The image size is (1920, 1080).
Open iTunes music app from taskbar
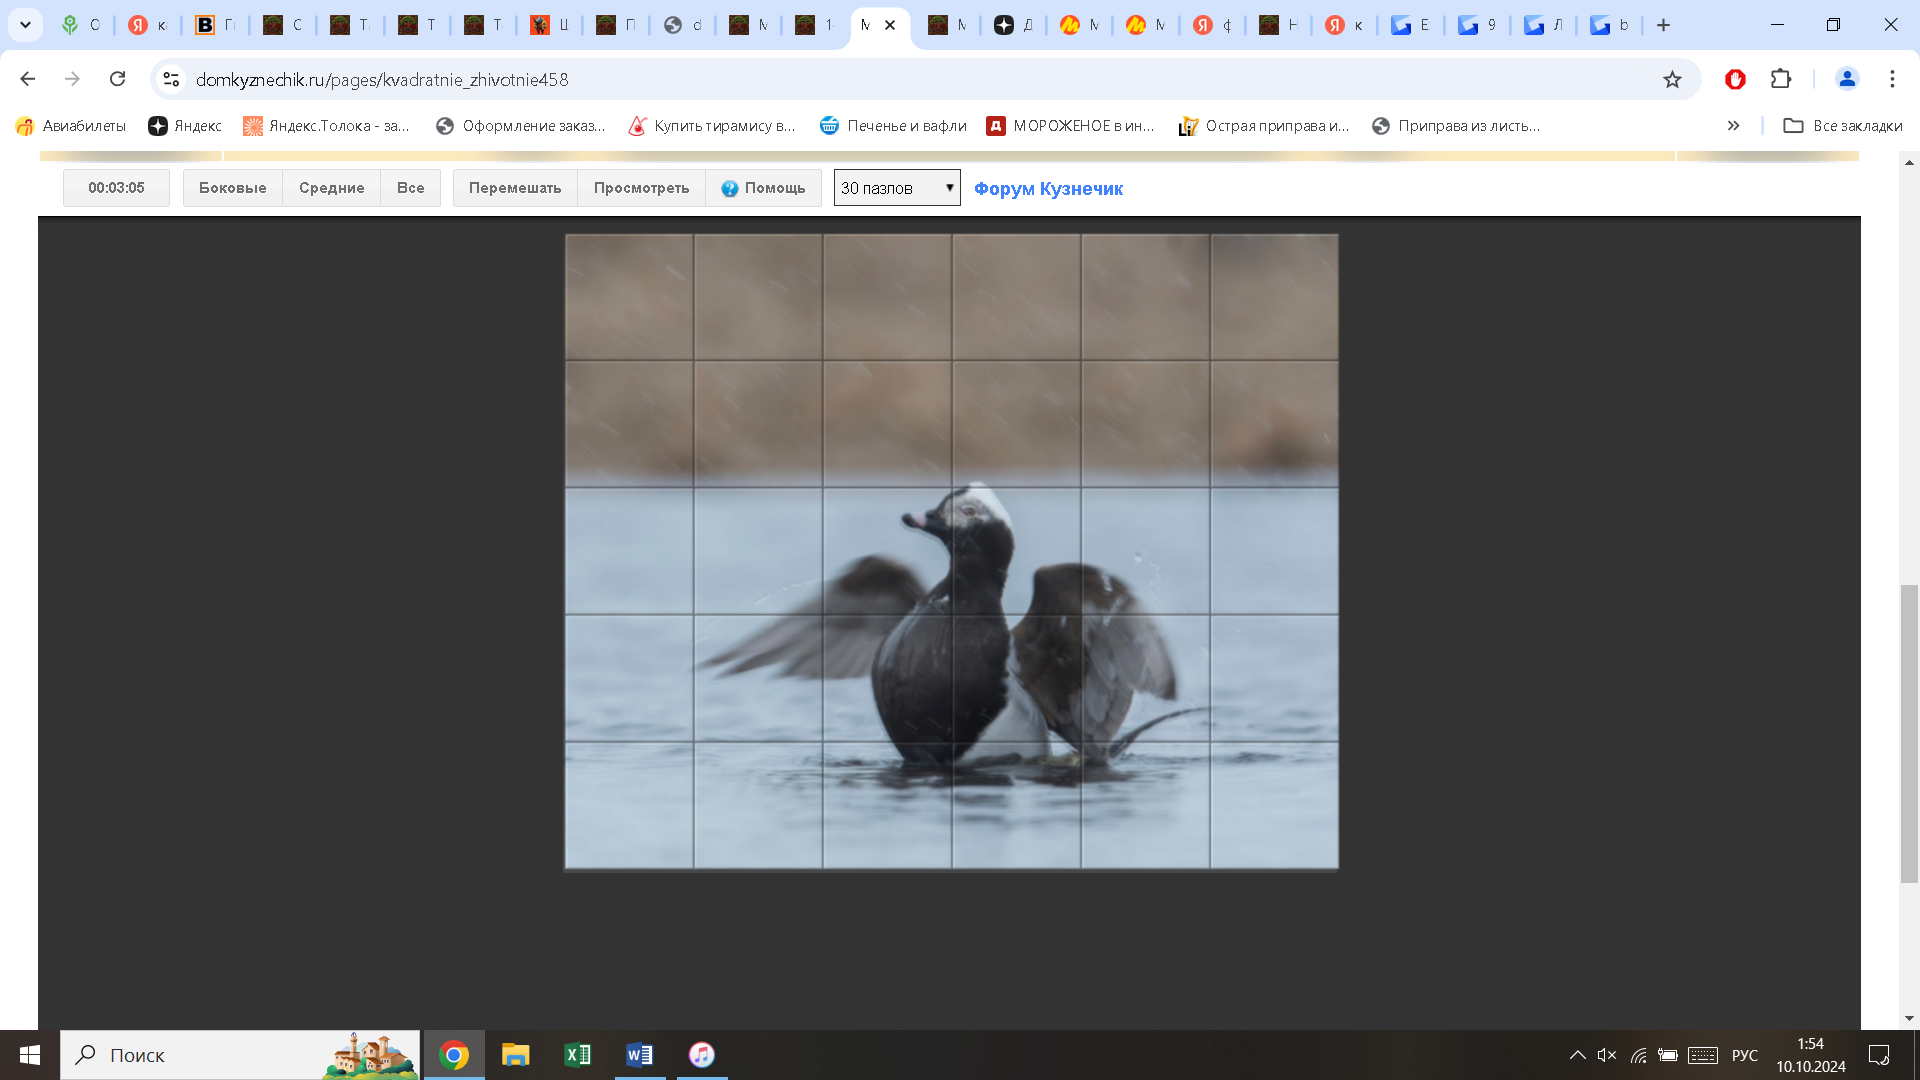pyautogui.click(x=702, y=1055)
